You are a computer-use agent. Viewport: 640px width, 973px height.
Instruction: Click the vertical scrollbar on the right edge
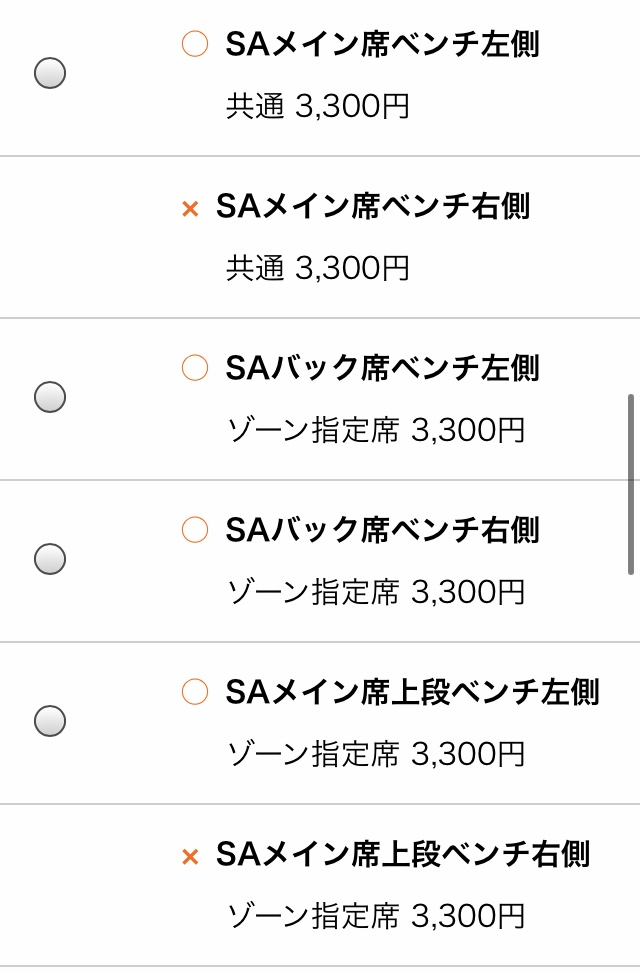pos(631,484)
